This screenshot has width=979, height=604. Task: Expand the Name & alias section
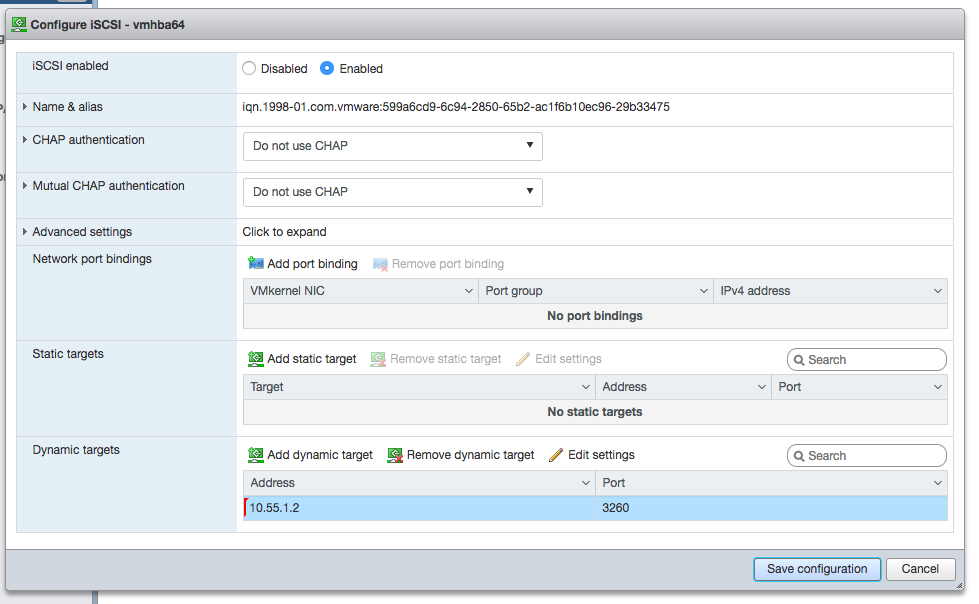pos(24,107)
